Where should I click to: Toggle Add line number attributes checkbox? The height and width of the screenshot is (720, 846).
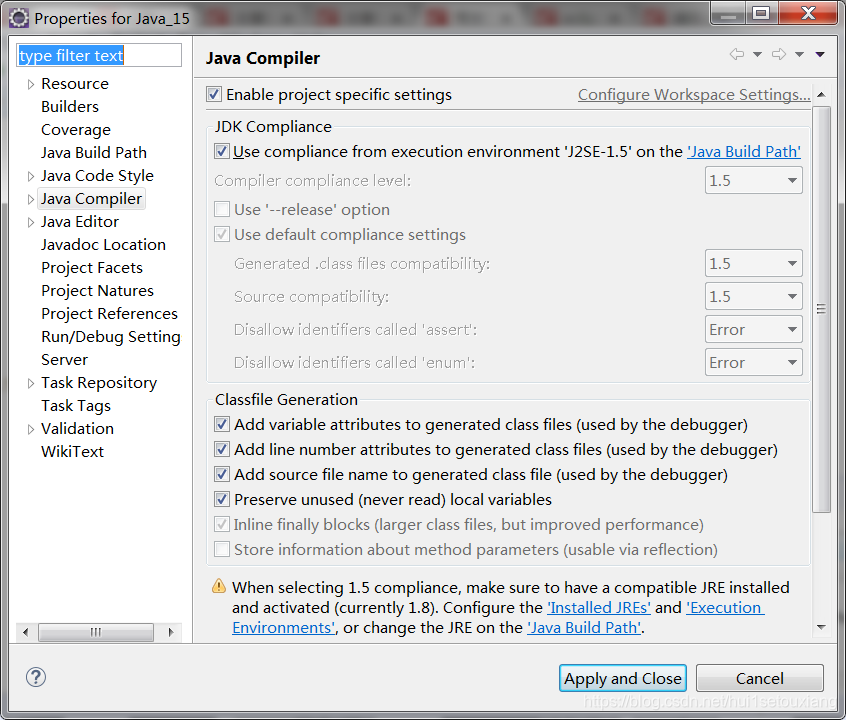coord(222,449)
